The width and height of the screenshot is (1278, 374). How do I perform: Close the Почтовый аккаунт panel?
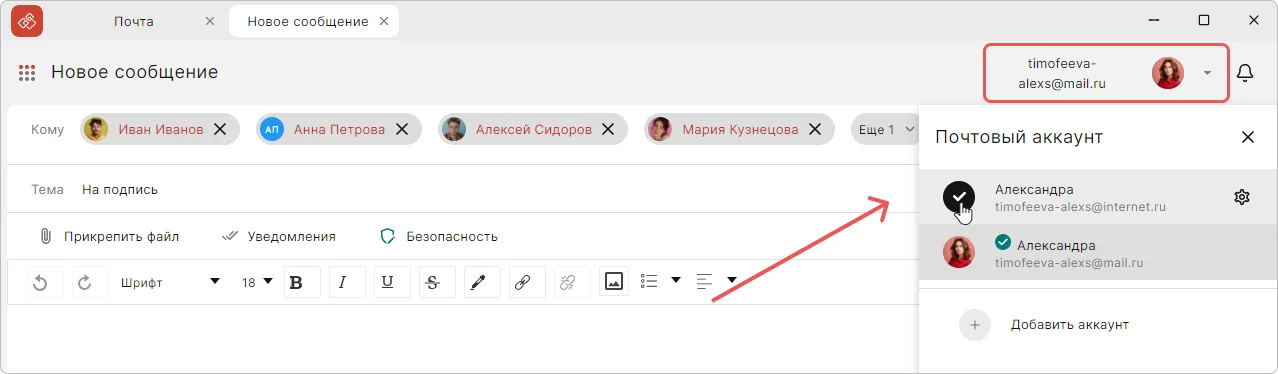click(x=1247, y=137)
